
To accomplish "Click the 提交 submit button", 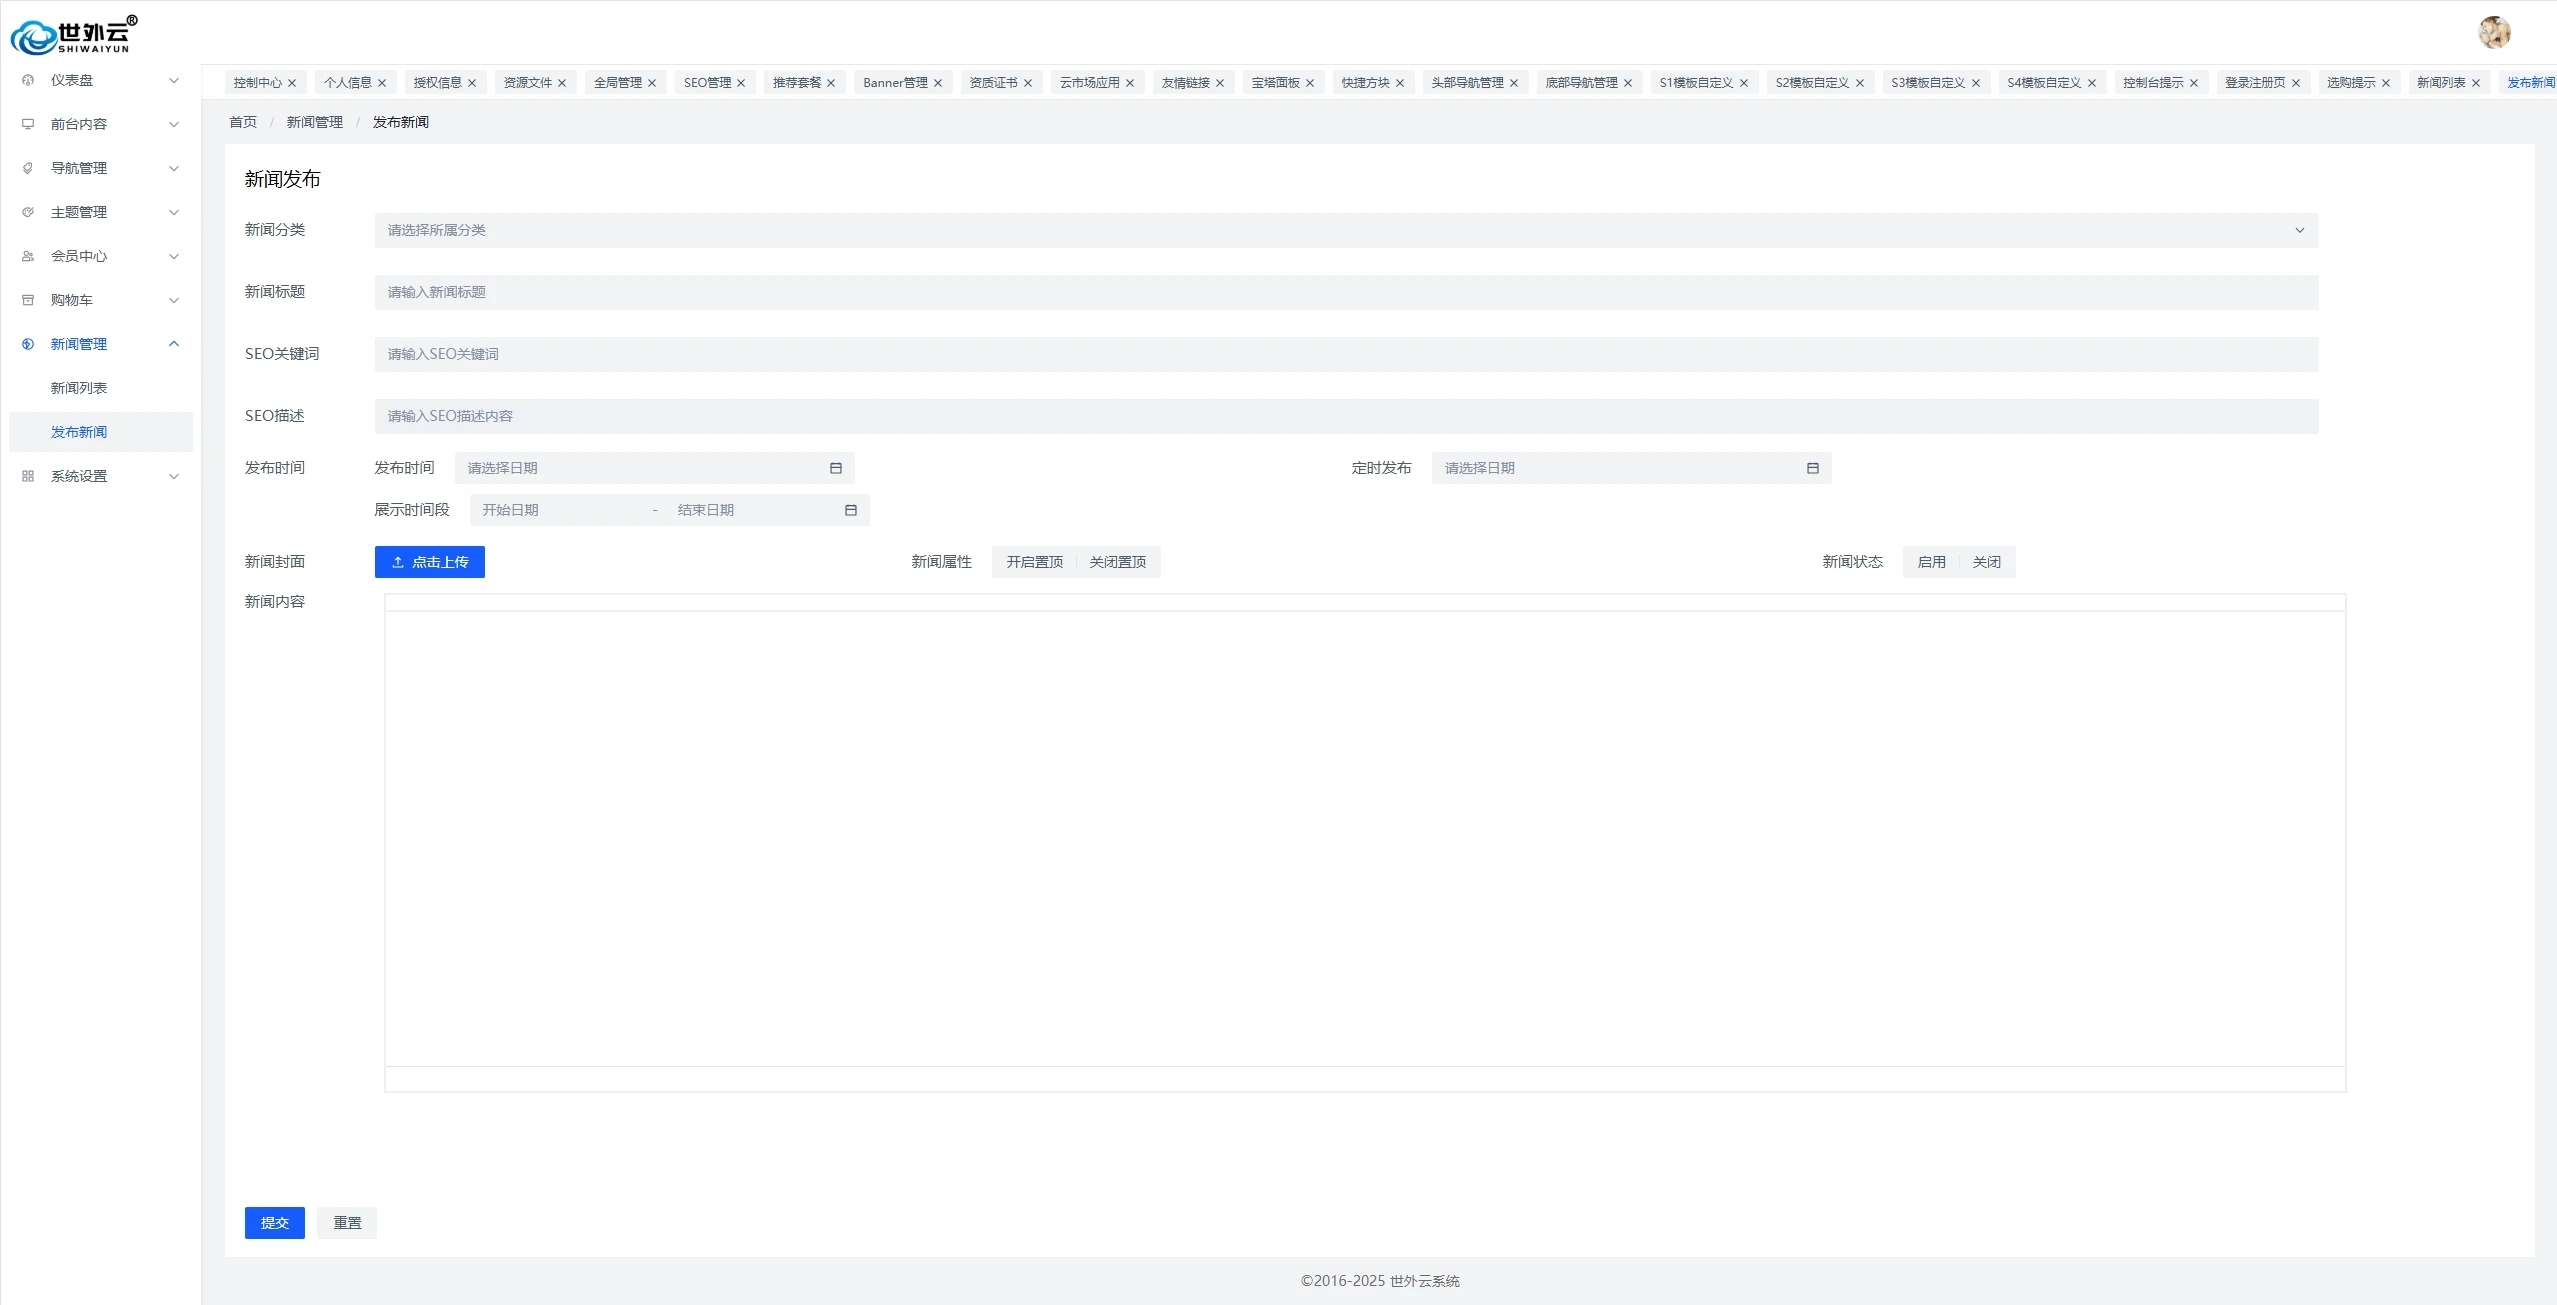I will click(x=274, y=1222).
